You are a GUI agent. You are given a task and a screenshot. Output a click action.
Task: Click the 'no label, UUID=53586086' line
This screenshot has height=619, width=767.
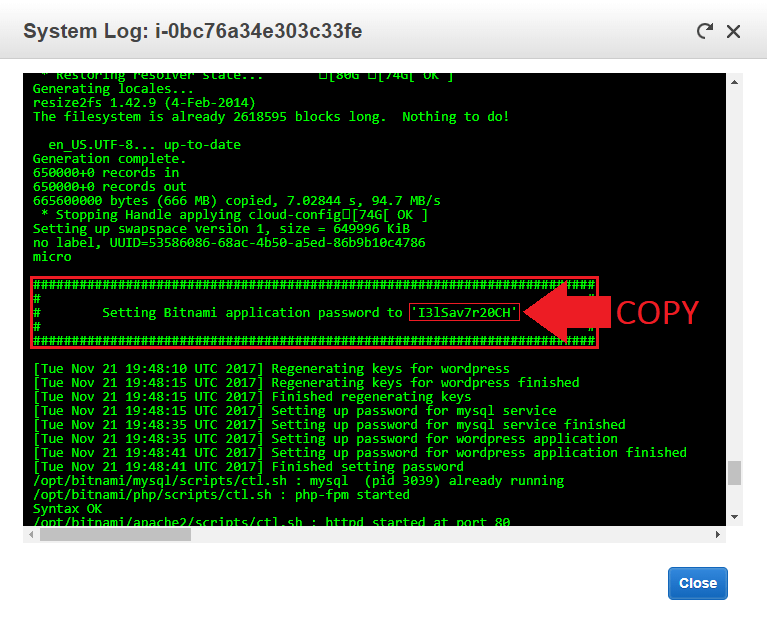click(x=229, y=243)
